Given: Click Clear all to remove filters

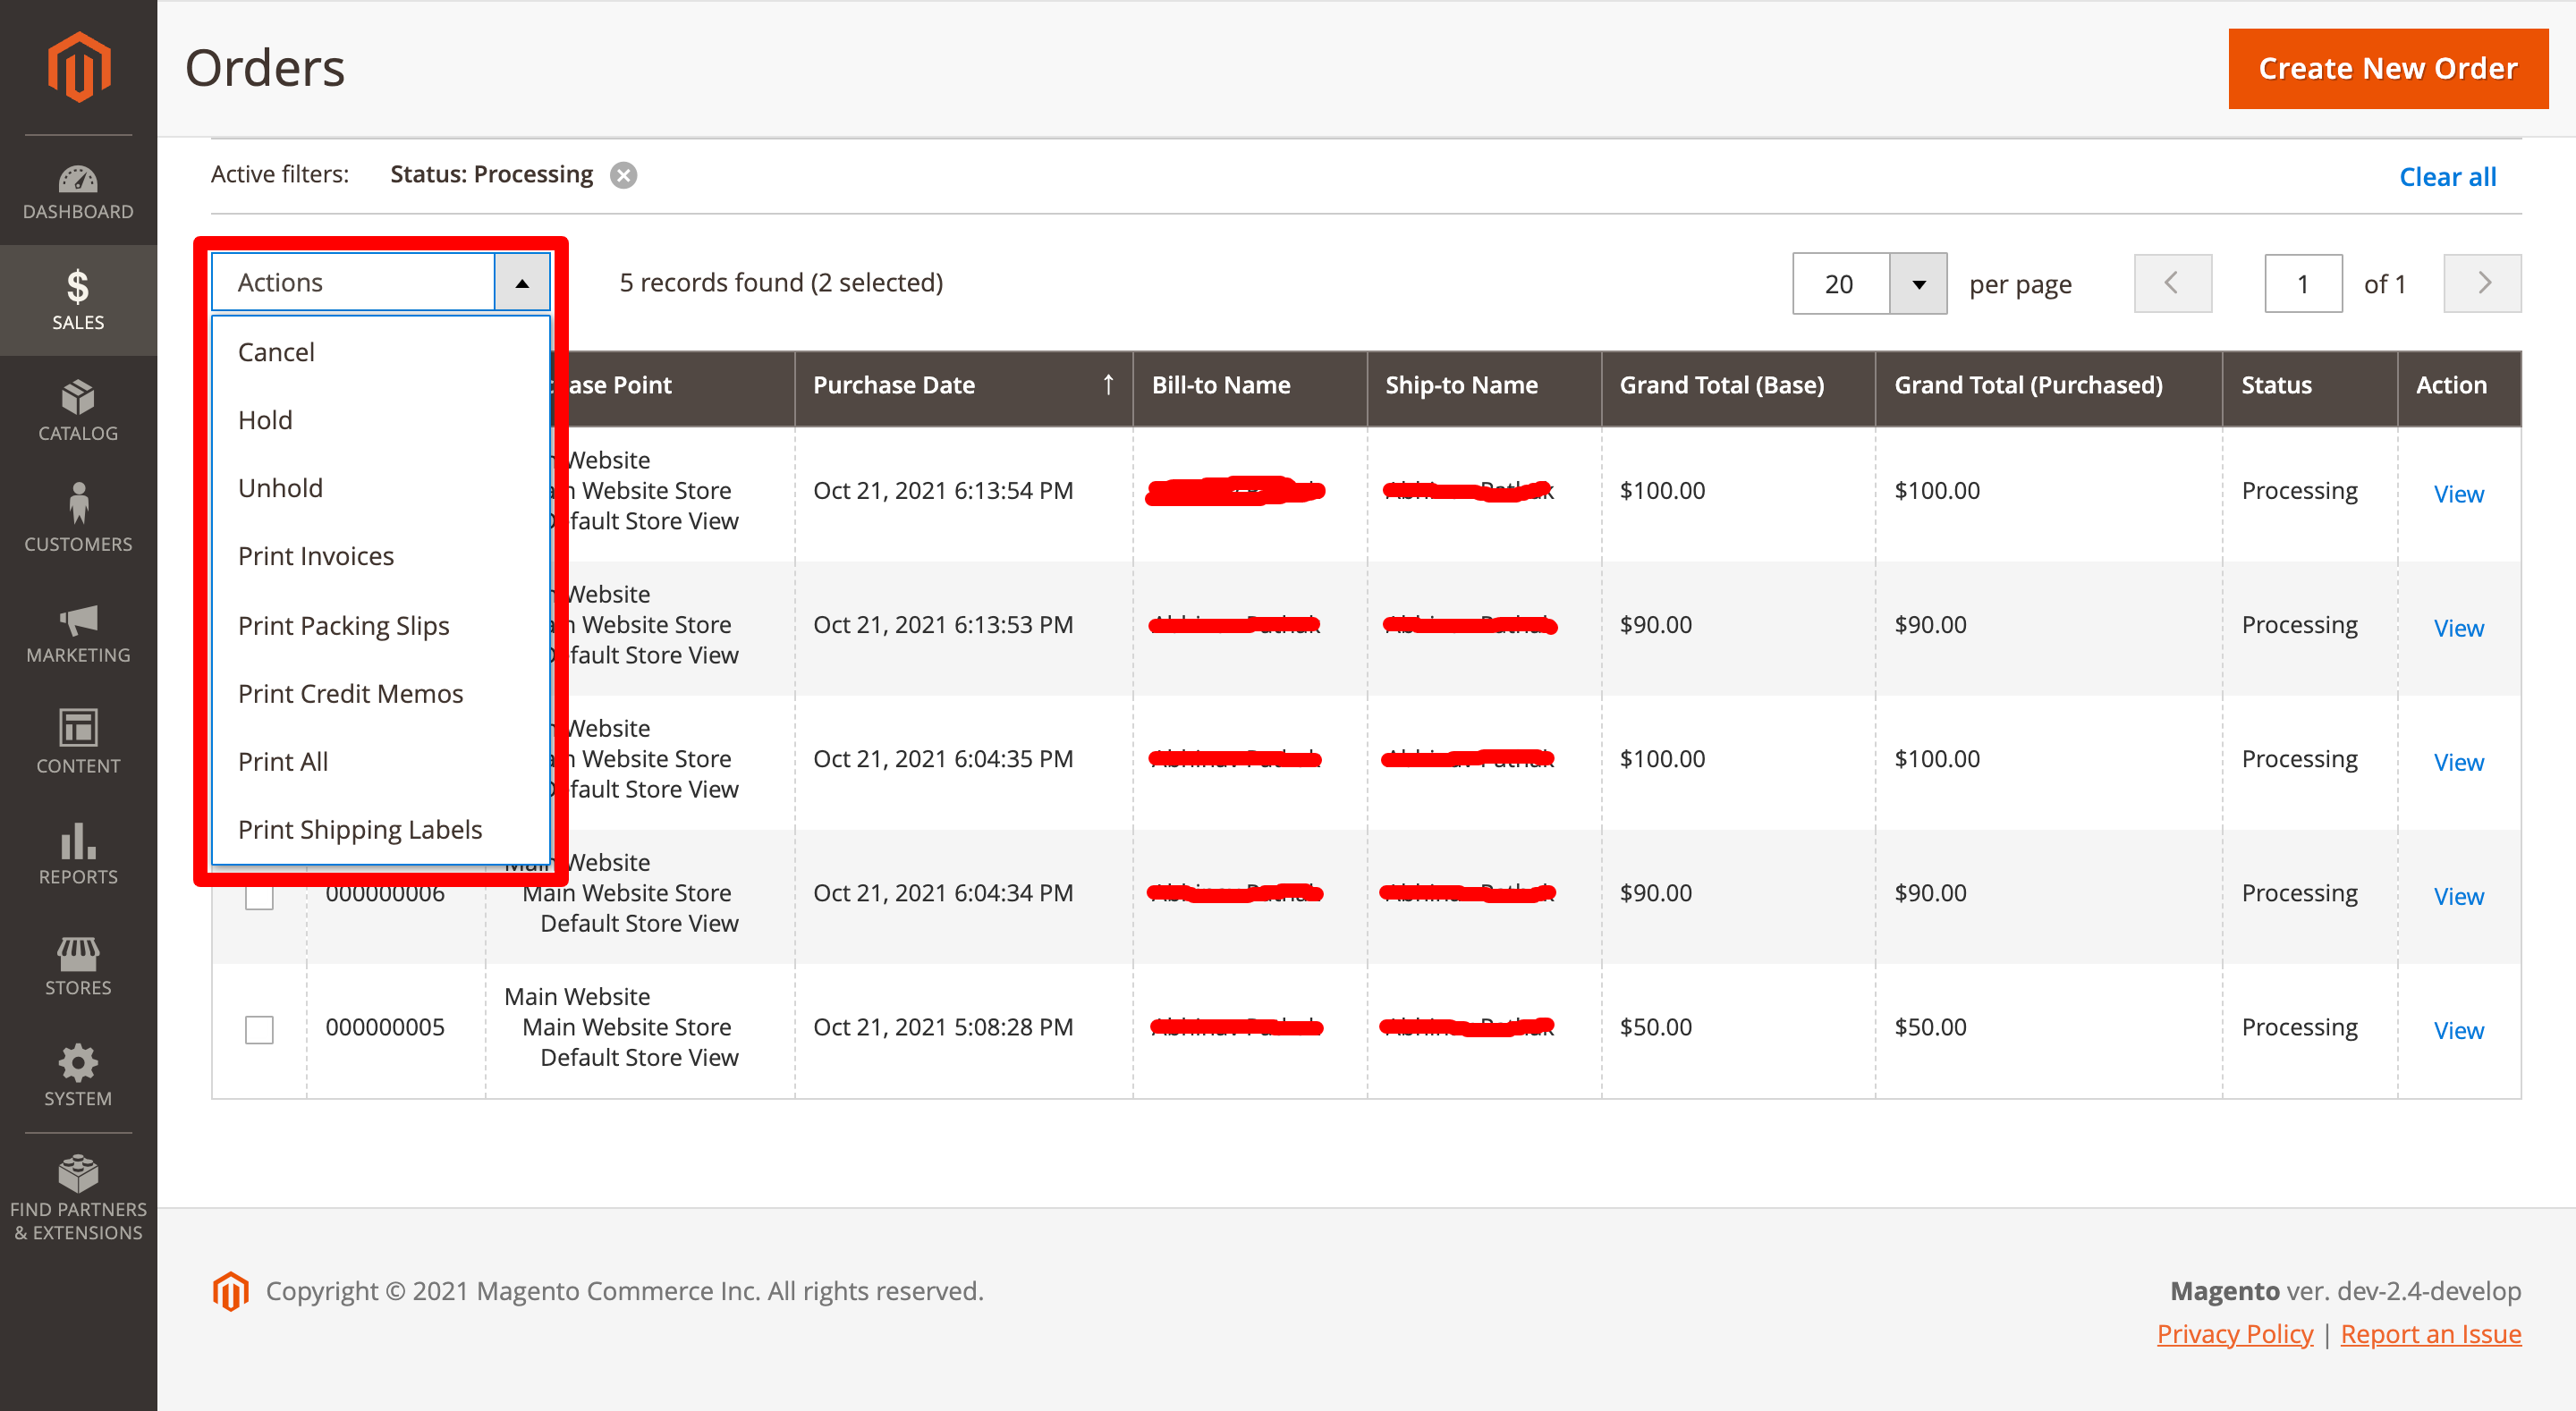Looking at the screenshot, I should click(2447, 176).
